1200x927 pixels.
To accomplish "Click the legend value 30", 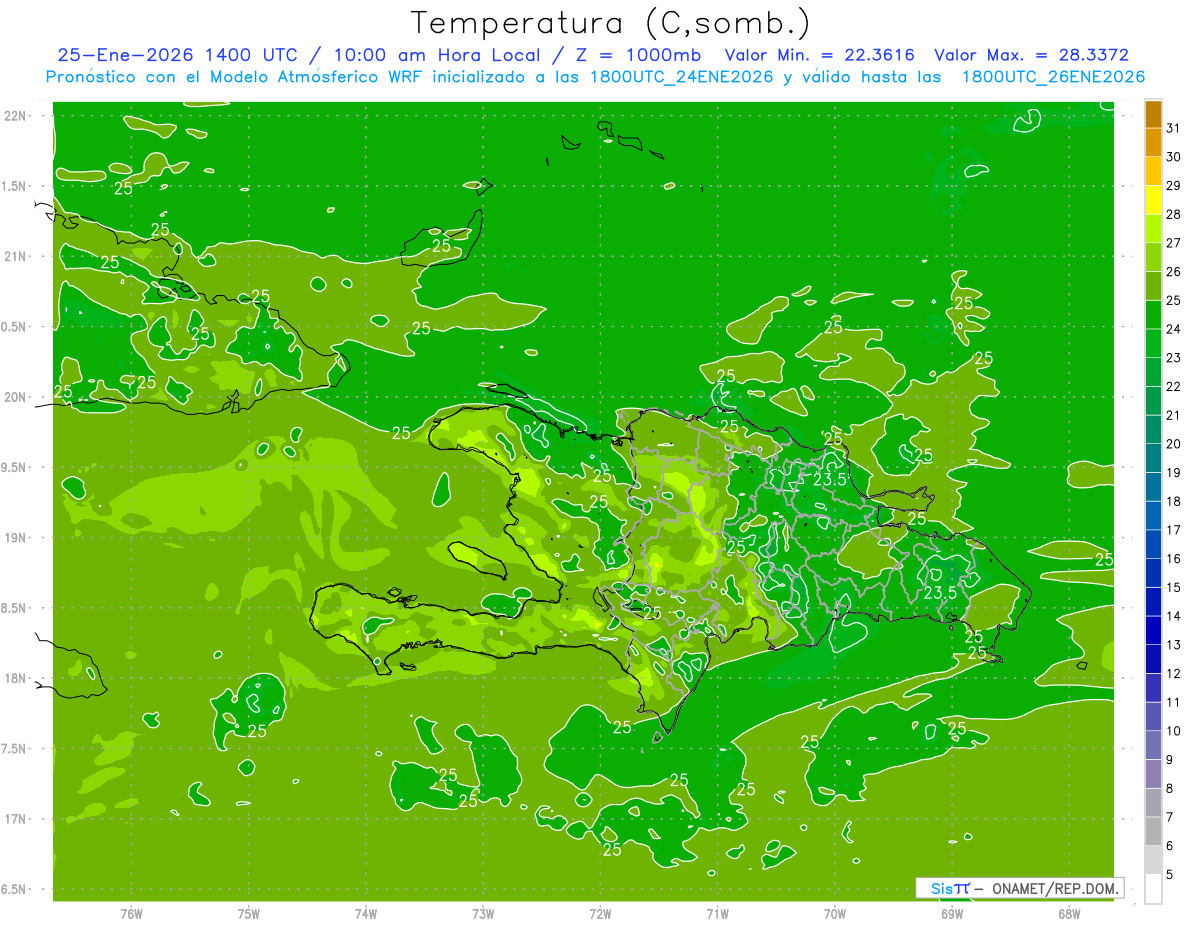I will (x=1173, y=157).
